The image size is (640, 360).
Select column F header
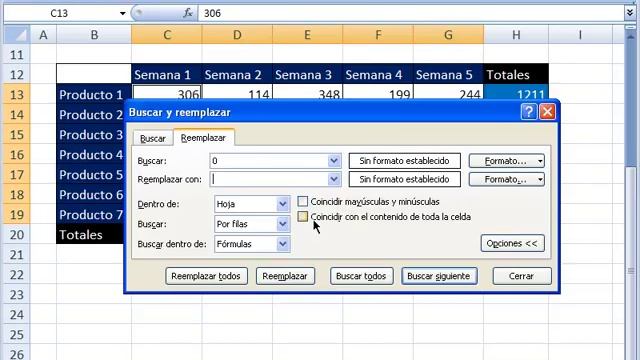point(378,35)
